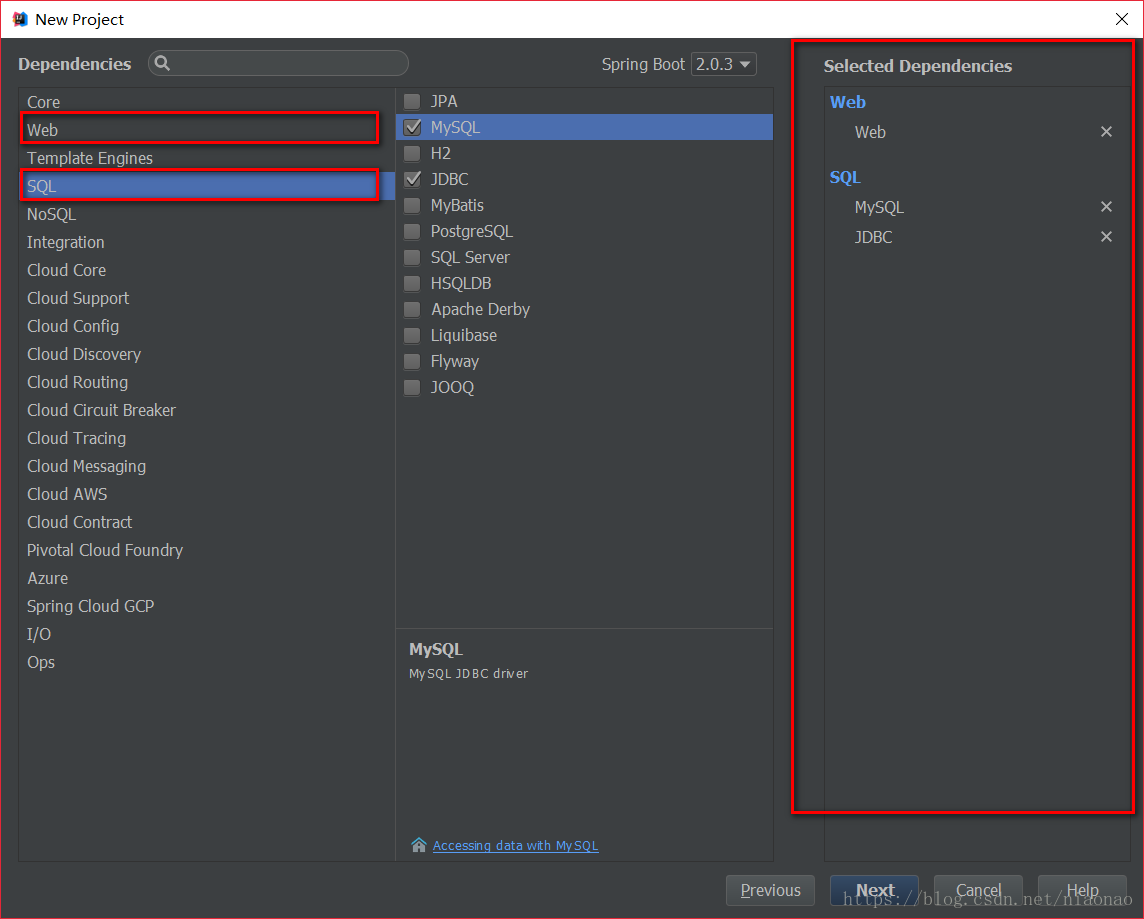
Task: Select the SQL category
Action: tap(206, 186)
